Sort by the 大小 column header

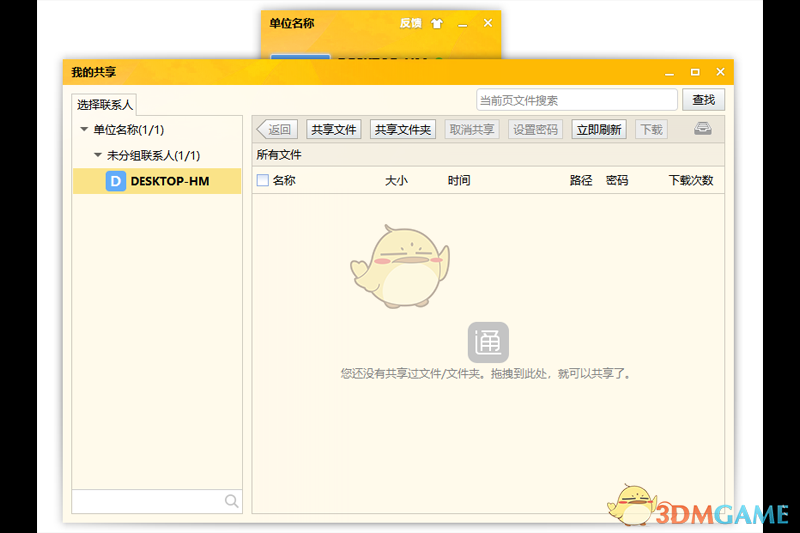(396, 180)
